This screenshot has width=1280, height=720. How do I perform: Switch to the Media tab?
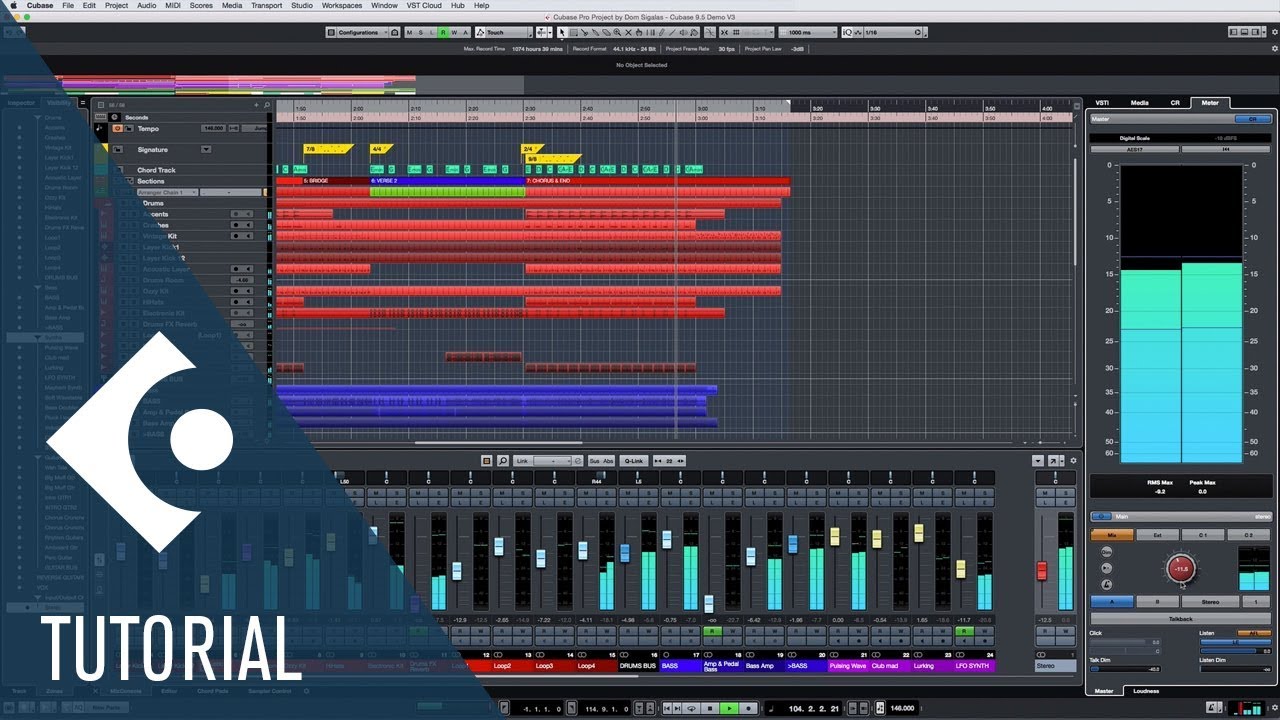(1139, 102)
